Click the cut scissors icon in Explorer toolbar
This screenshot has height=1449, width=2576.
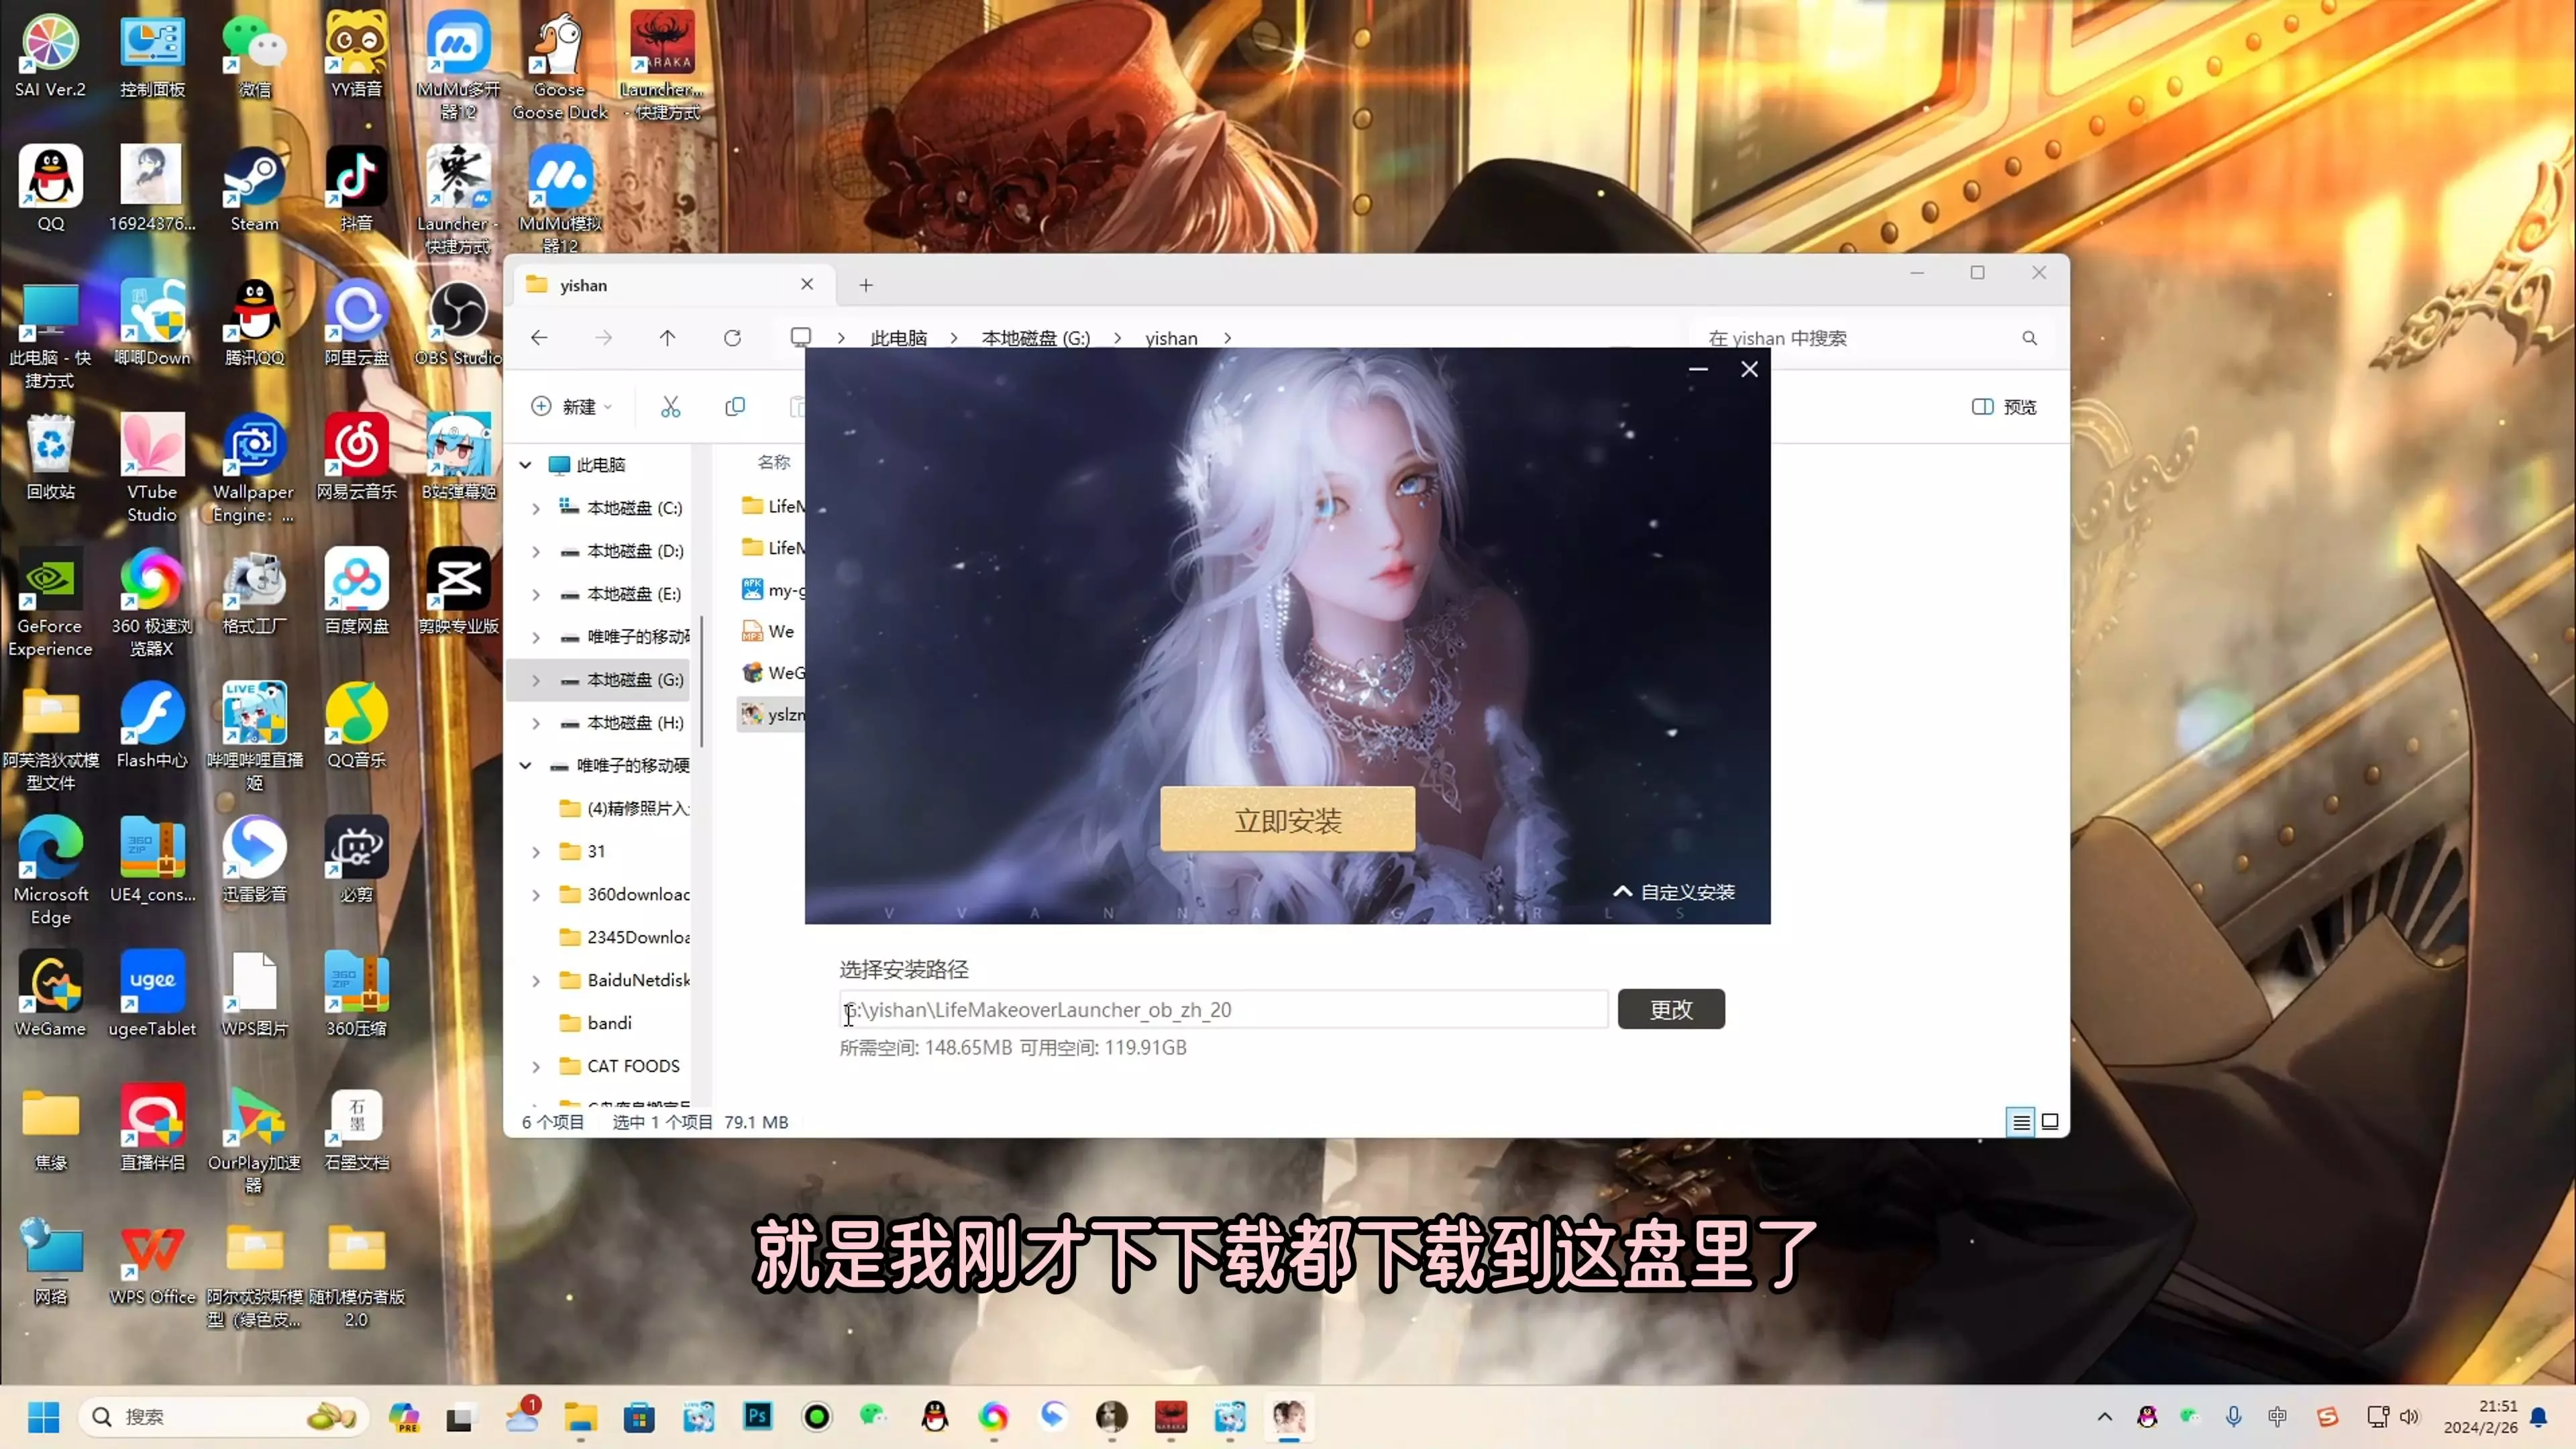click(x=670, y=407)
